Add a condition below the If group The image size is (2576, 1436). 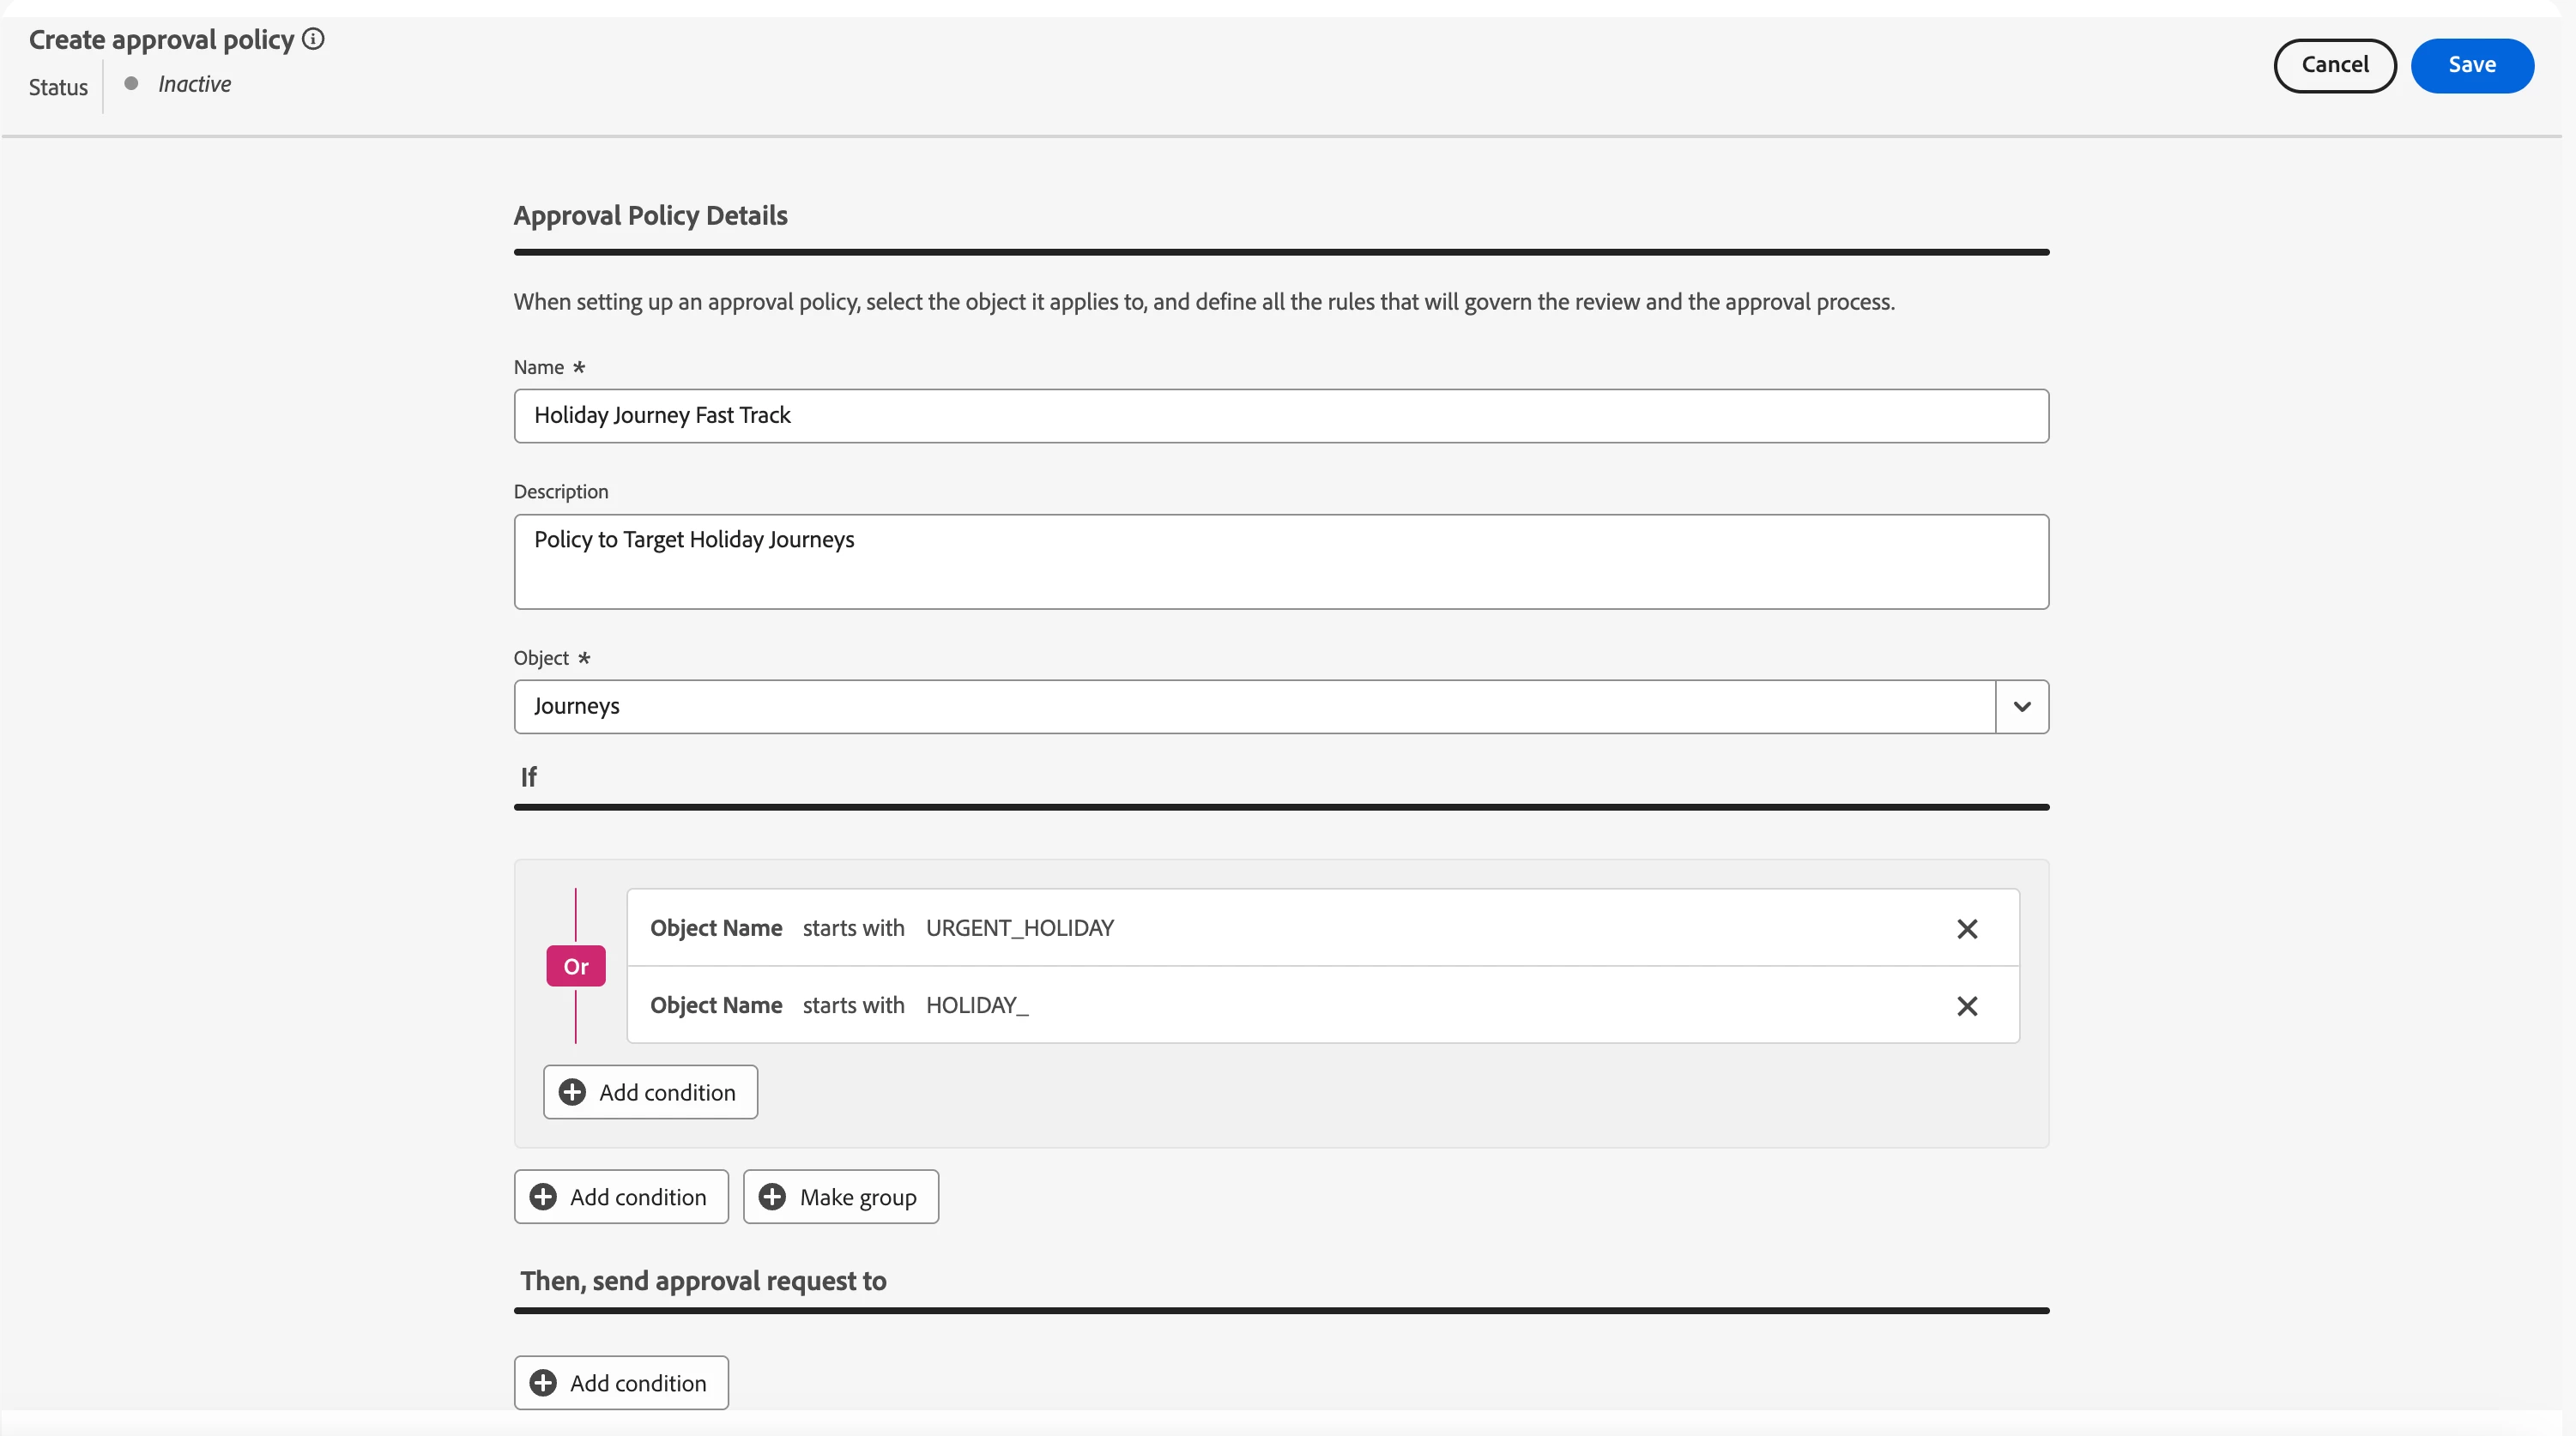(621, 1197)
